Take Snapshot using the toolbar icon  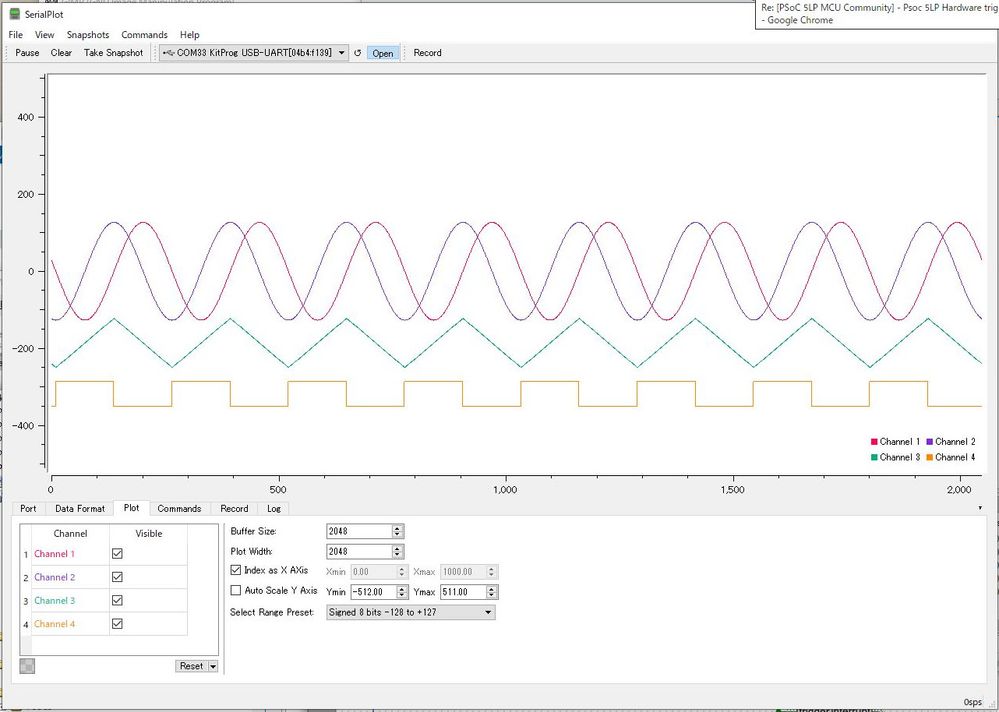click(x=112, y=52)
